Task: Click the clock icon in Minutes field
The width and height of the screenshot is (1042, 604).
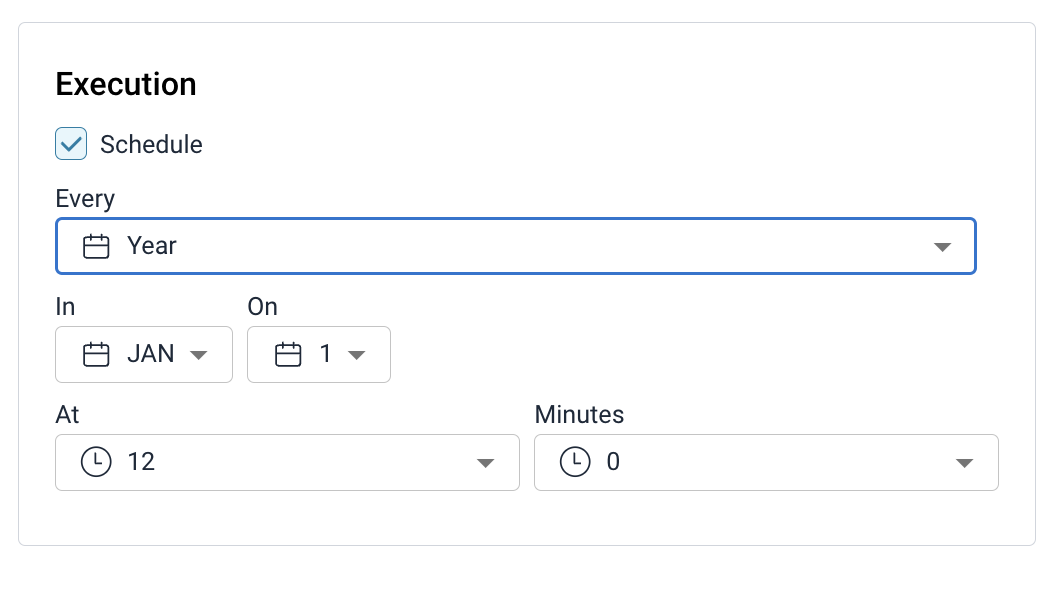Action: [x=575, y=462]
